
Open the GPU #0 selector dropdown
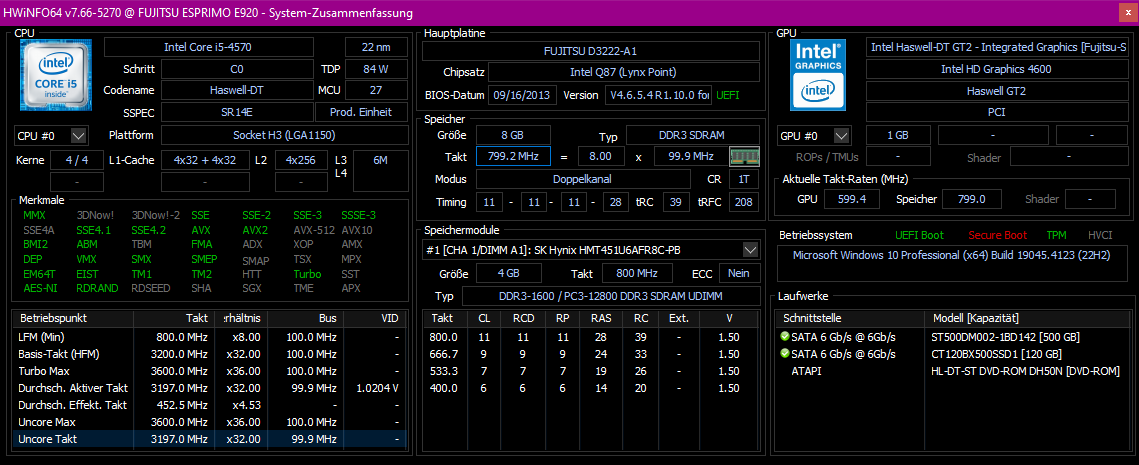(x=841, y=136)
